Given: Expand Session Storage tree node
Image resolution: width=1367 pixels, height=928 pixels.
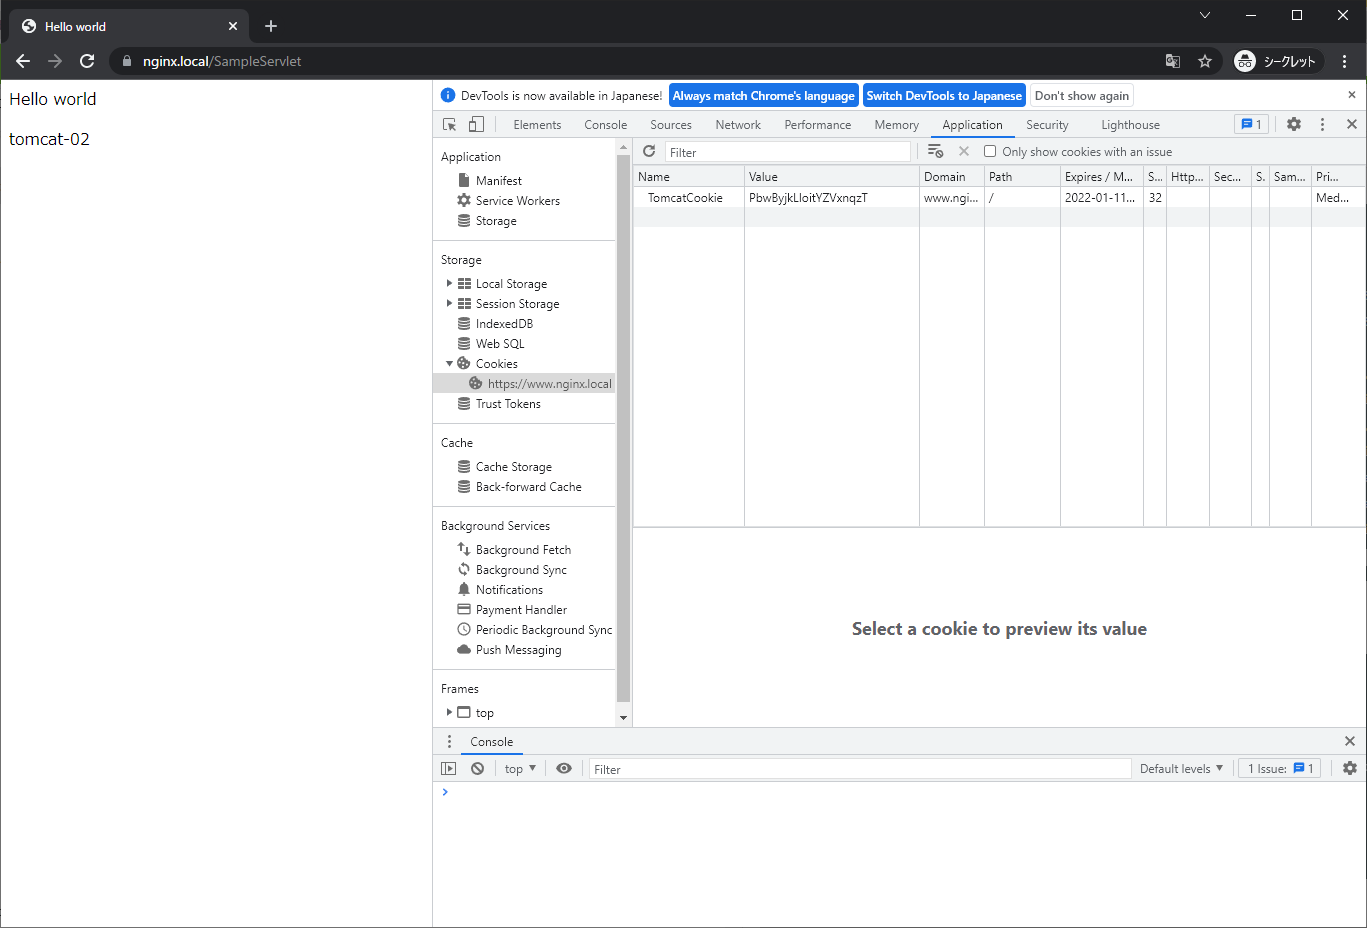Looking at the screenshot, I should (449, 303).
